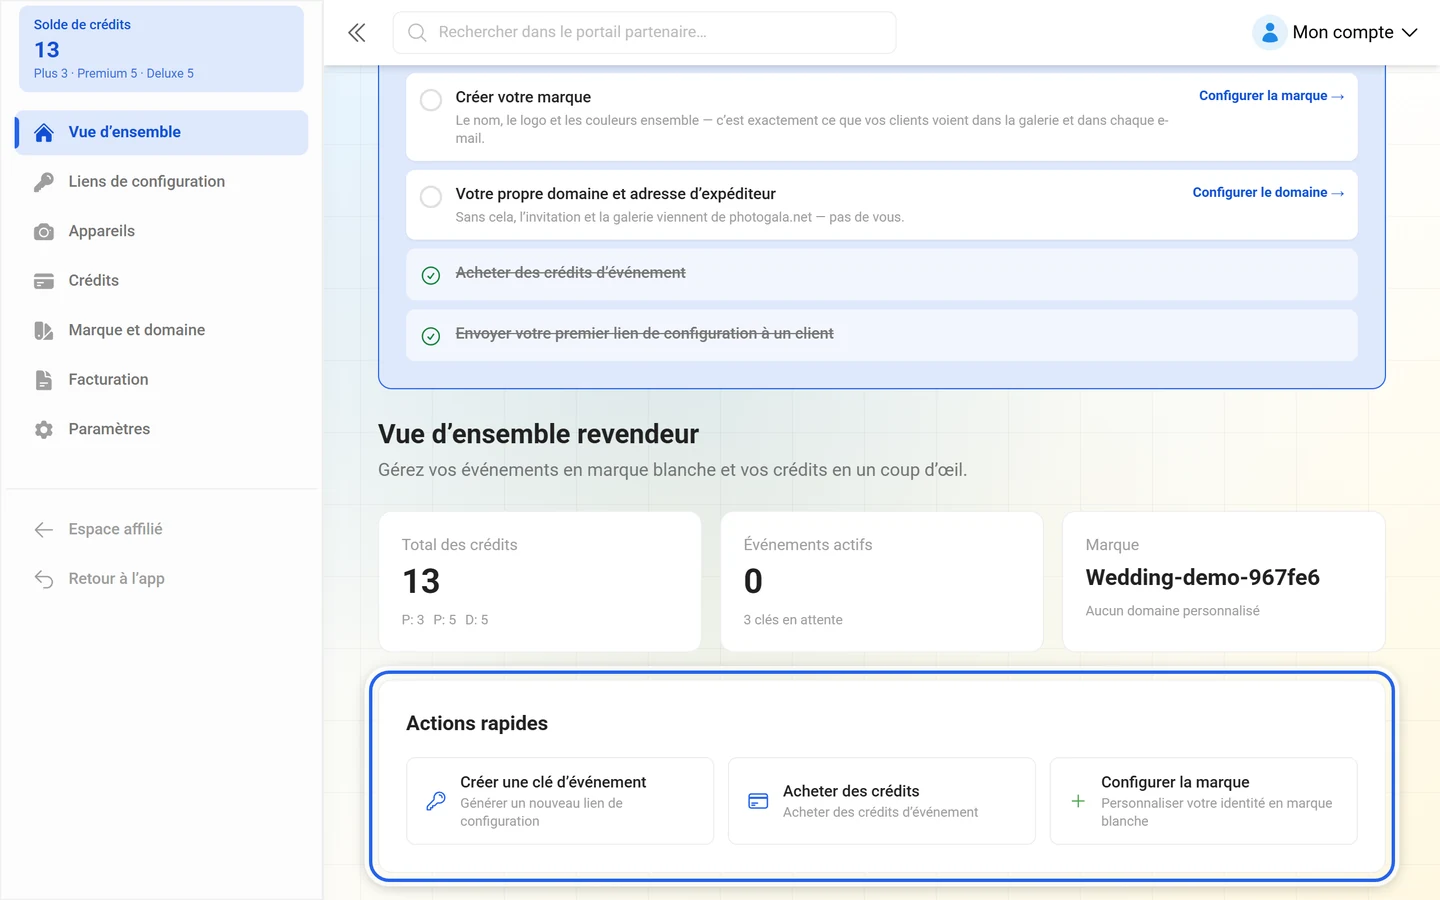This screenshot has height=900, width=1440.
Task: Click the key icon in Créer une clé d'événement
Action: (436, 801)
